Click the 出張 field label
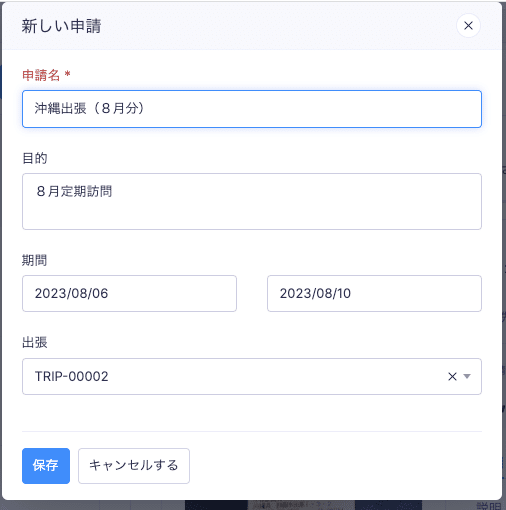 [x=35, y=342]
